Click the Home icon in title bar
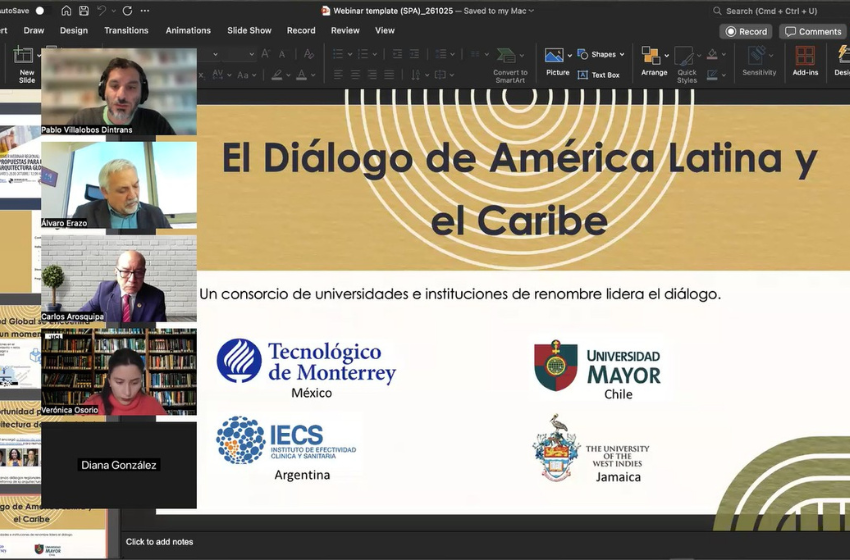Screen dimensions: 850x560 coord(67,11)
